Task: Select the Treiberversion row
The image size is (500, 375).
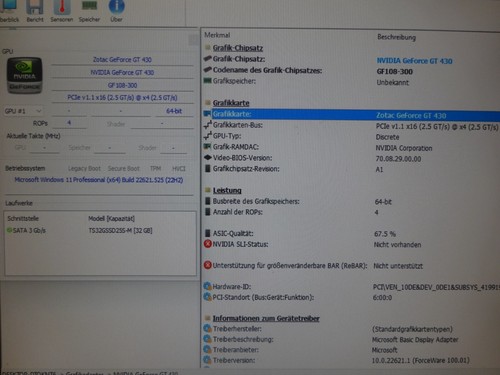Action: click(x=352, y=360)
